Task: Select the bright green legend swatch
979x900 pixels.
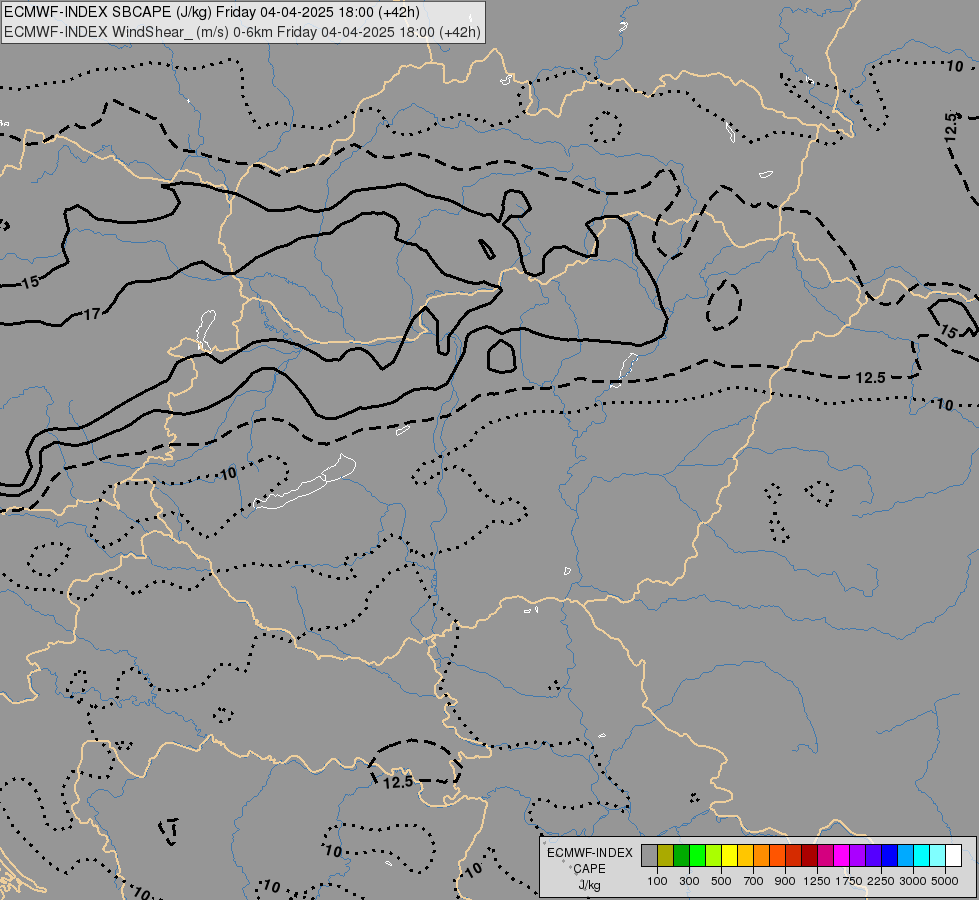Action: [x=697, y=856]
